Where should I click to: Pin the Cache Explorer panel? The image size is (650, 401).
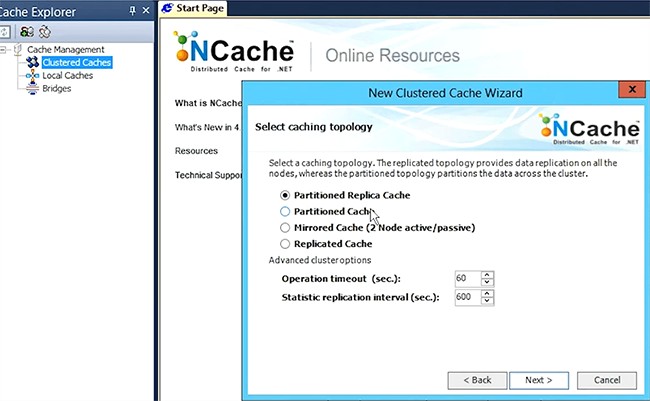point(133,11)
